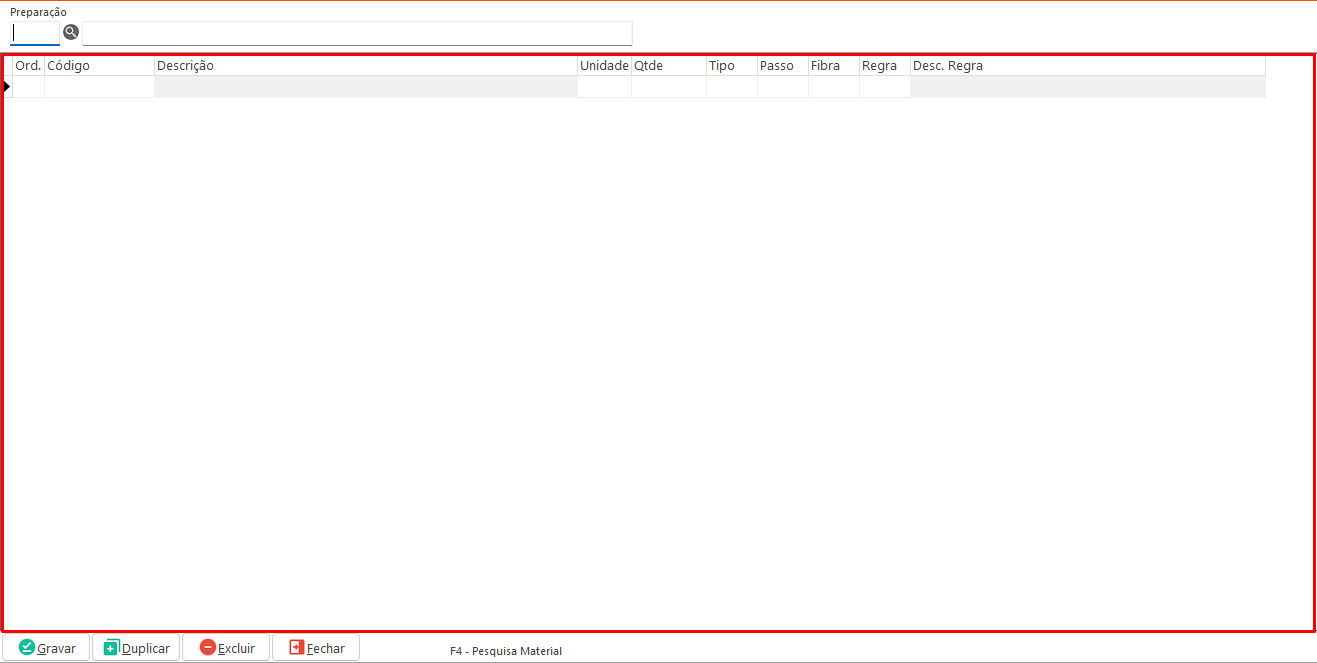Viewport: 1317px width, 663px height.
Task: Click the Gravar button
Action: coord(47,648)
